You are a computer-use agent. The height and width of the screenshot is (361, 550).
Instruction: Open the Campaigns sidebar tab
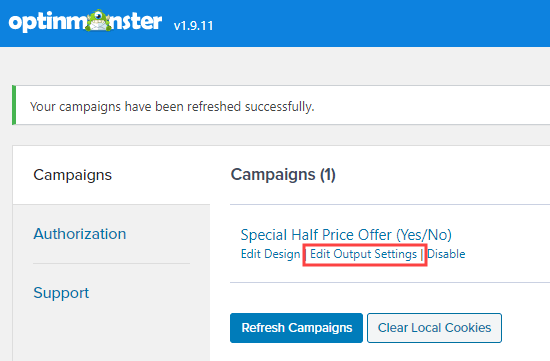pos(72,175)
